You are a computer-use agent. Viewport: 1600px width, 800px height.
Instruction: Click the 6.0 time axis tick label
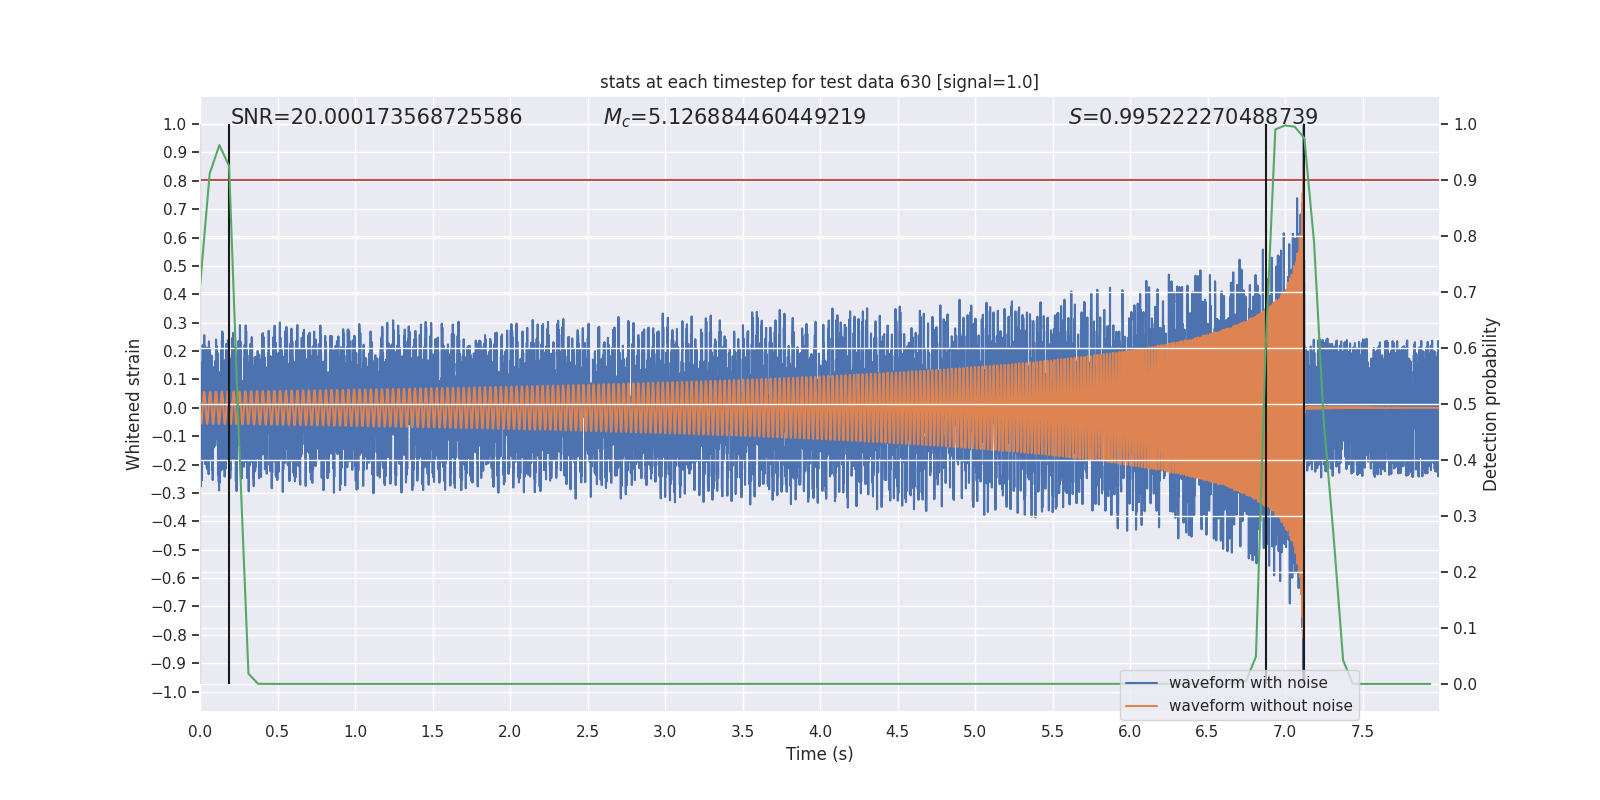pos(1130,731)
